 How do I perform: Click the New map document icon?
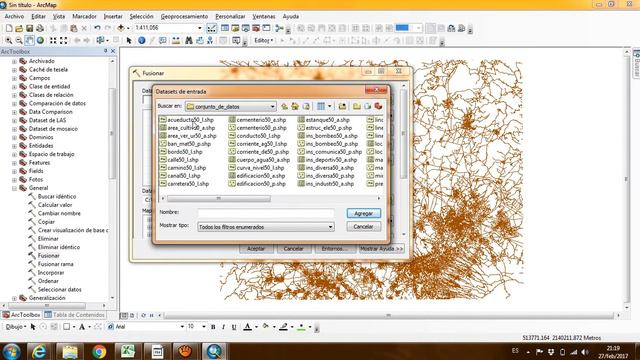point(9,28)
